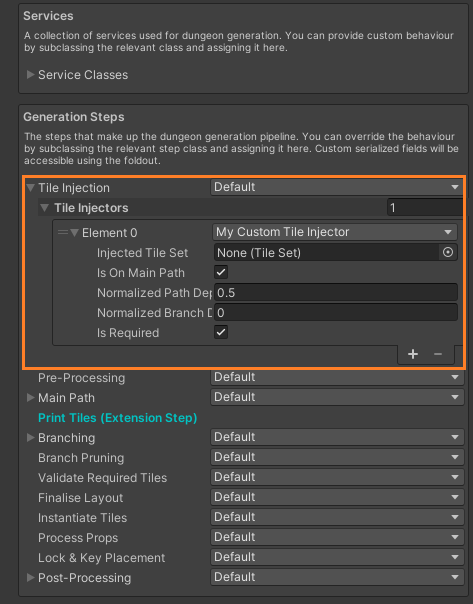Click the Element 0 label
This screenshot has width=473, height=604.
109,233
